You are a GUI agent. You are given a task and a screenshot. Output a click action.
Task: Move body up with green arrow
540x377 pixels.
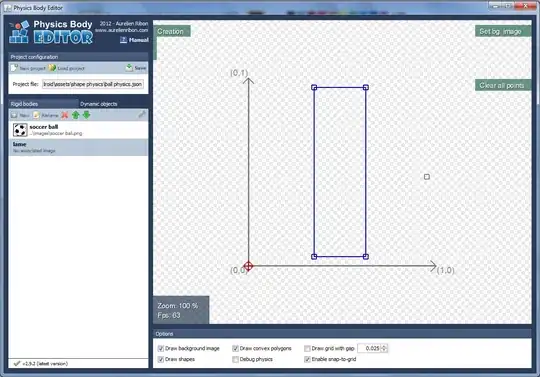(75, 115)
